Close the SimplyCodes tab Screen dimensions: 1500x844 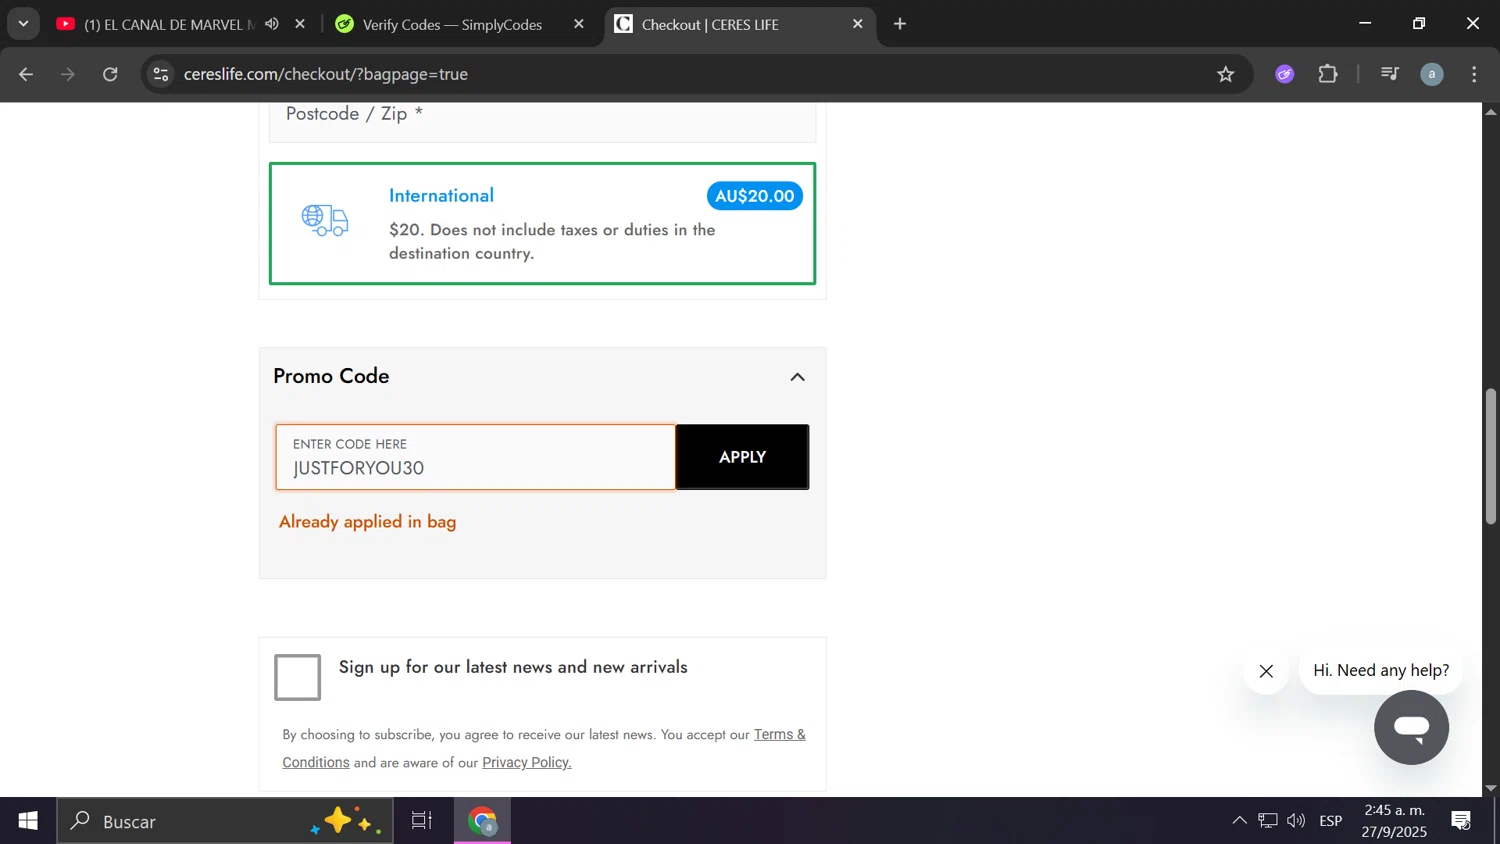pos(578,24)
